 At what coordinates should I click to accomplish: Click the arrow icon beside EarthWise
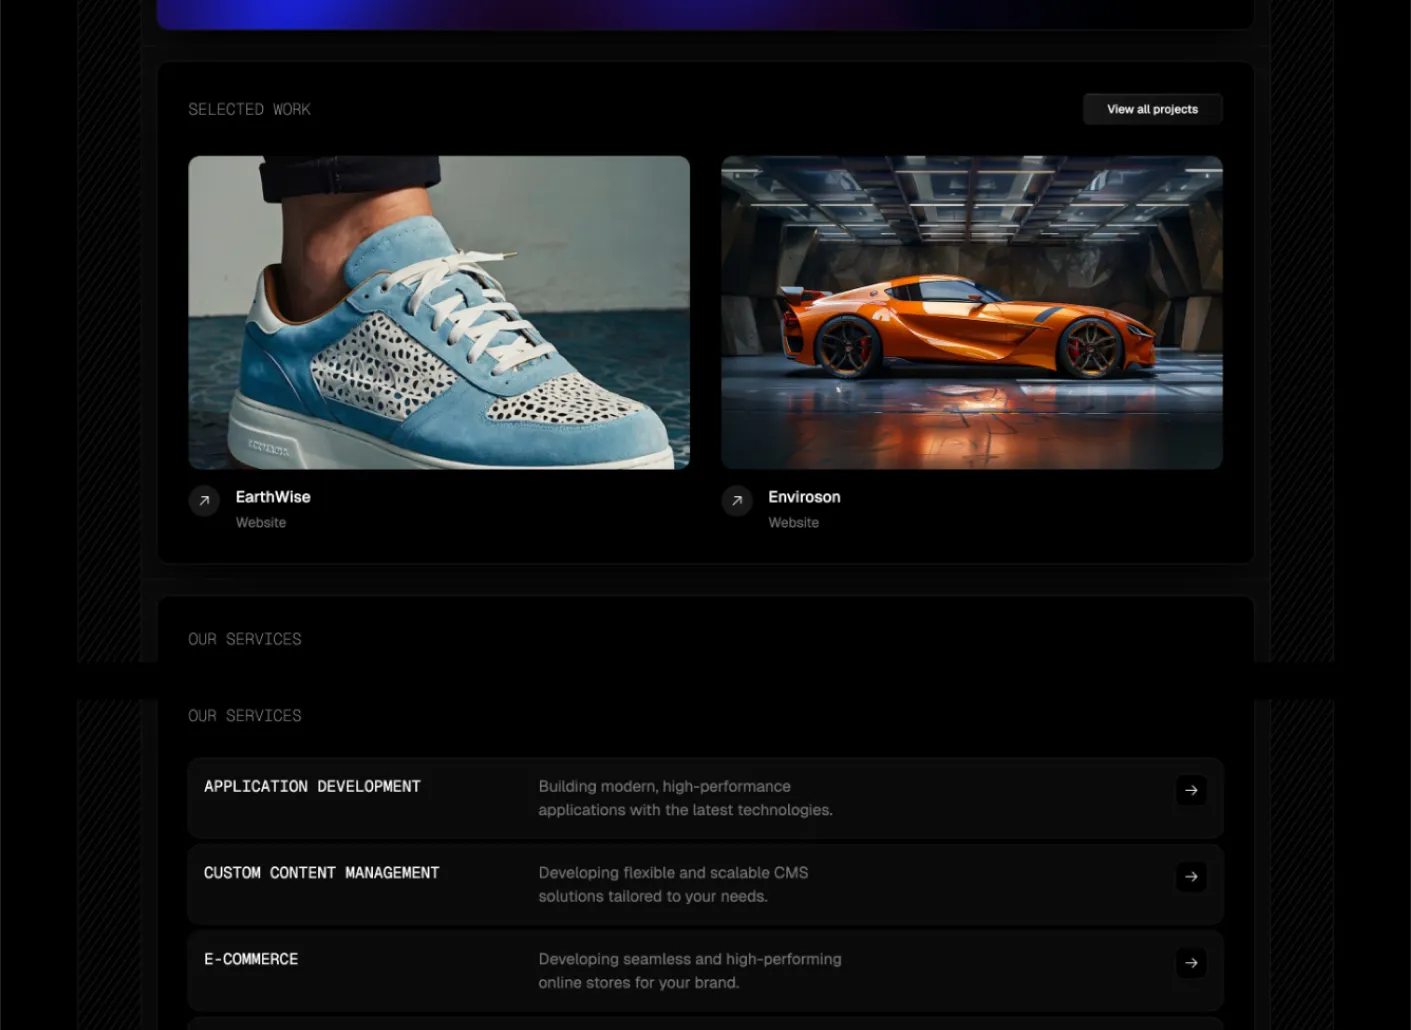tap(204, 500)
